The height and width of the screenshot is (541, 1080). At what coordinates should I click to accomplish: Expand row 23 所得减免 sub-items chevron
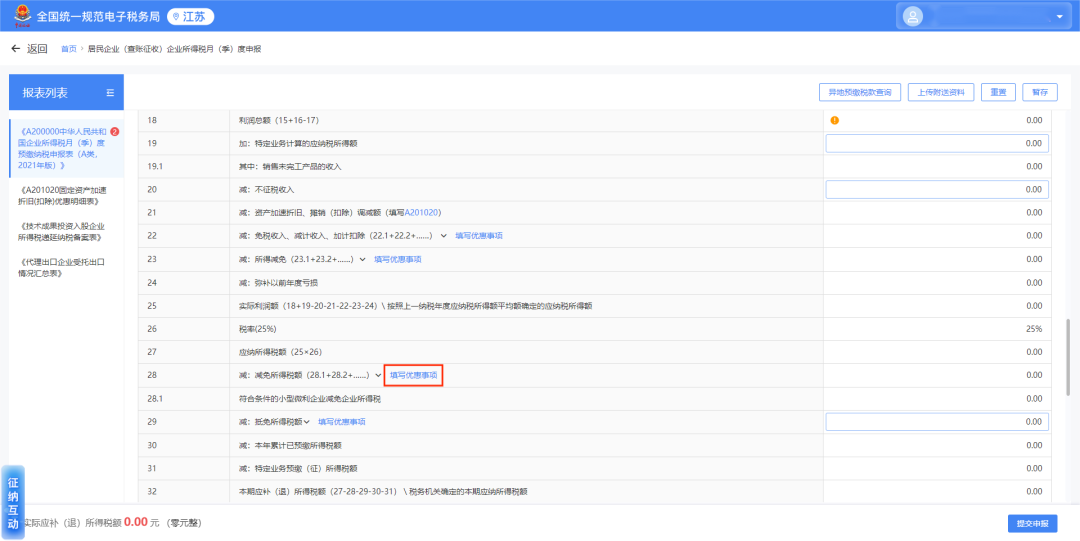tap(363, 259)
